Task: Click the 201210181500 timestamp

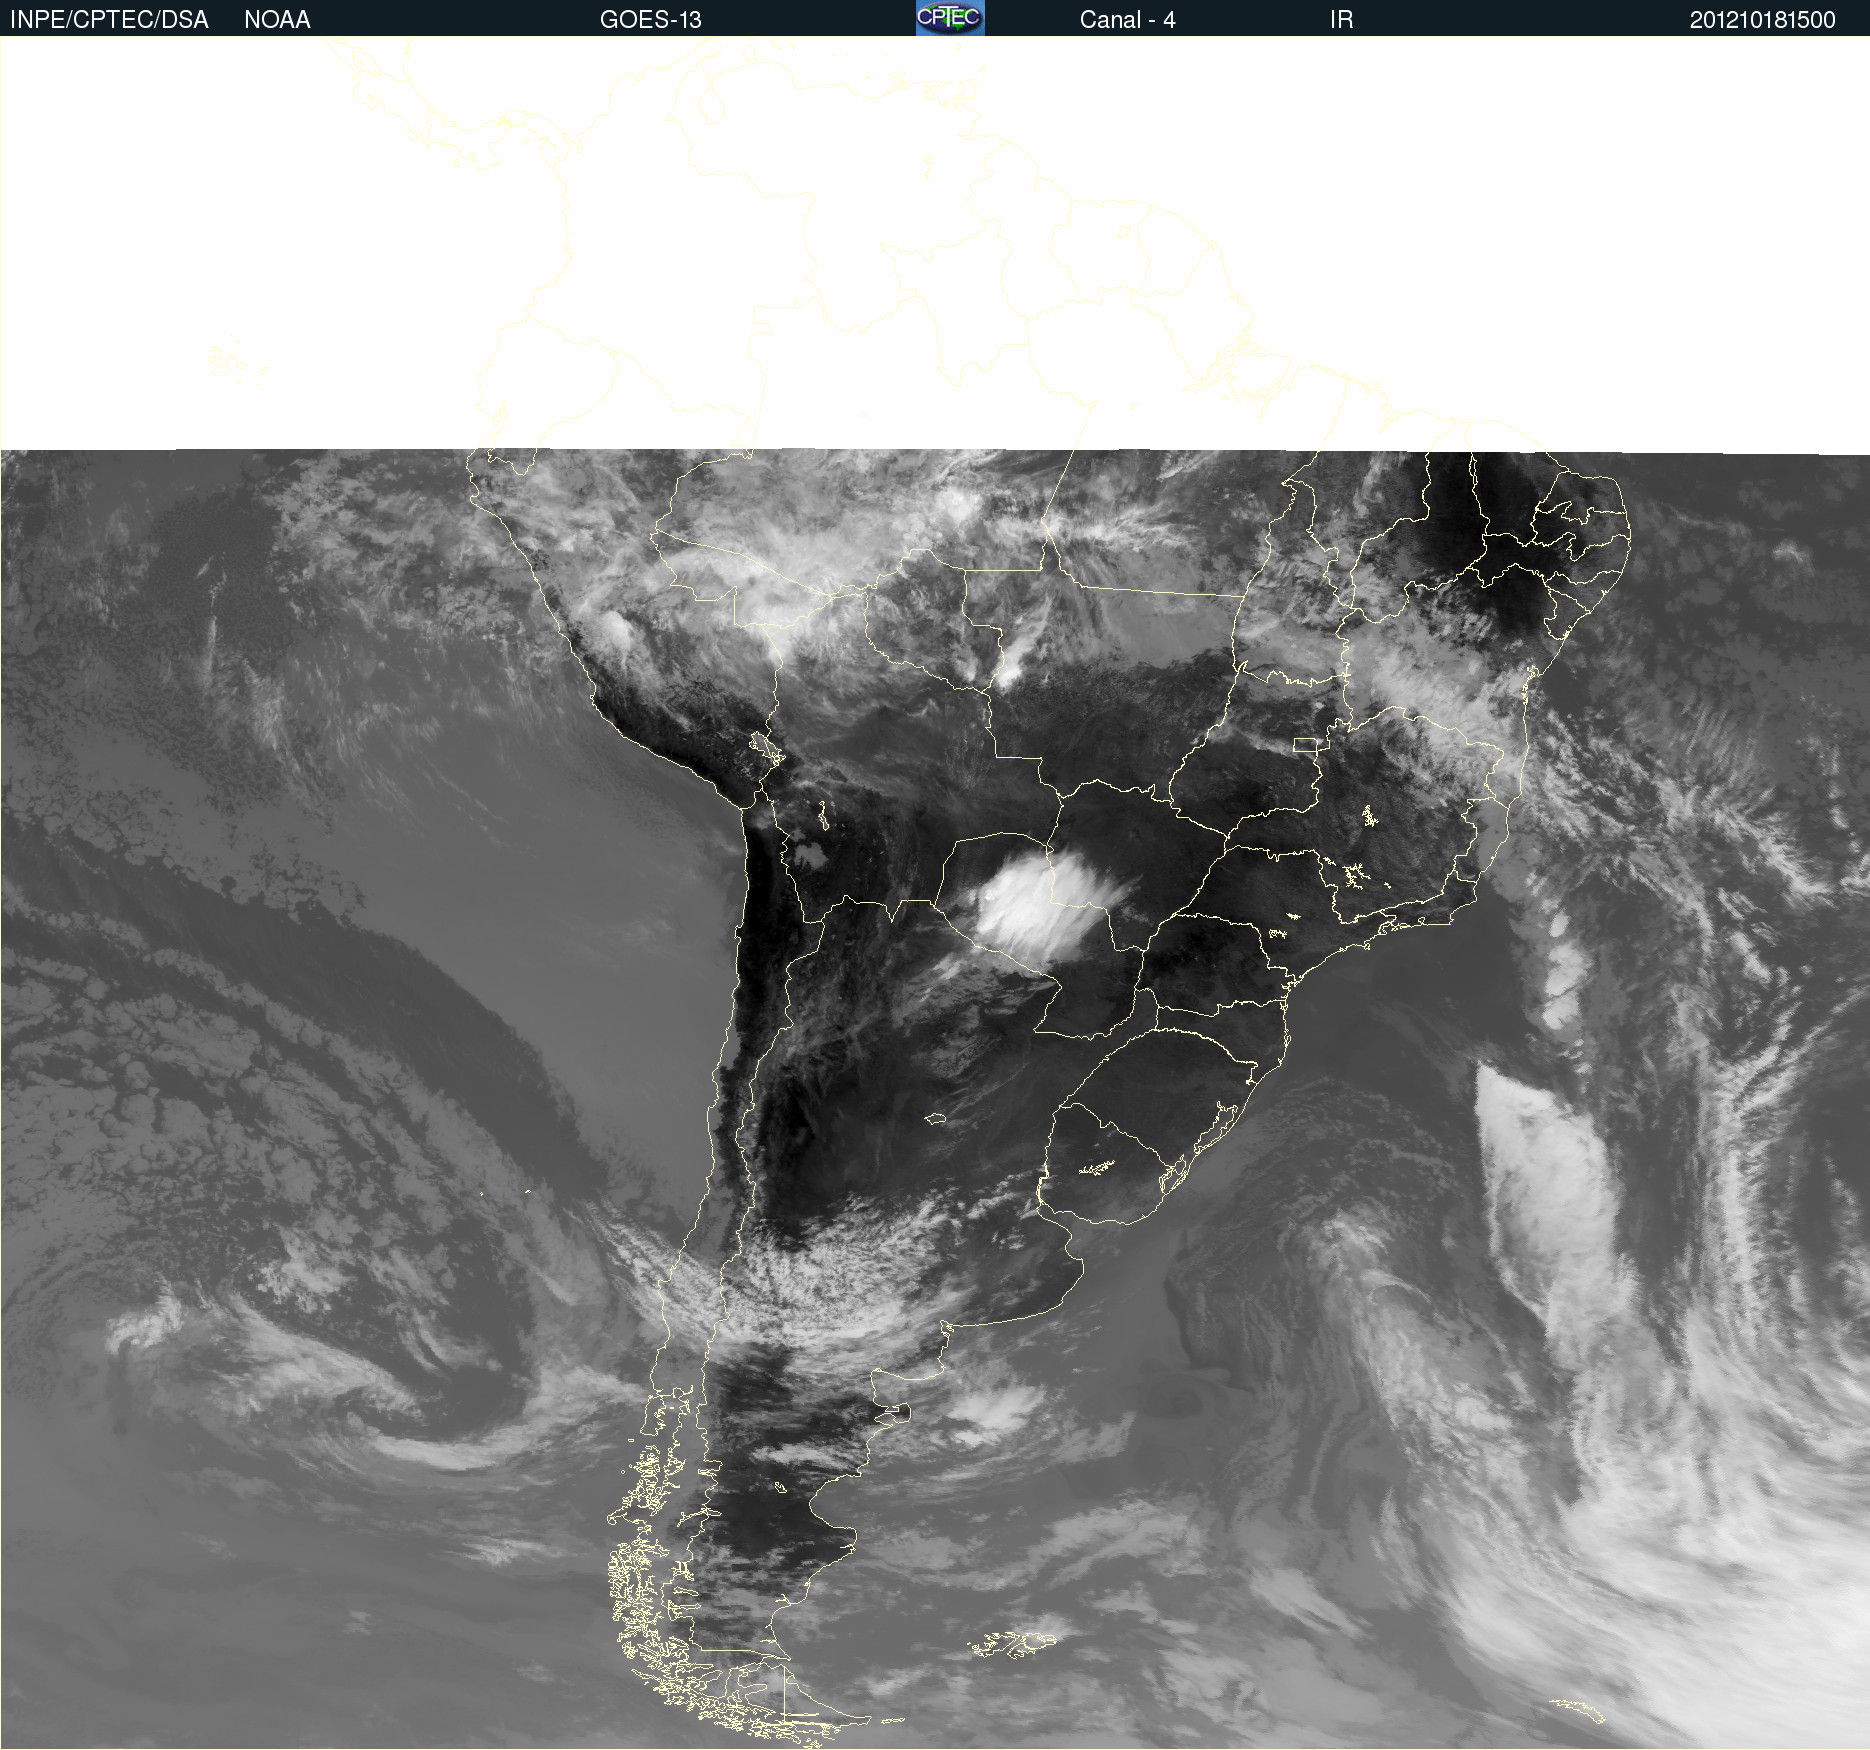Action: pos(1762,20)
